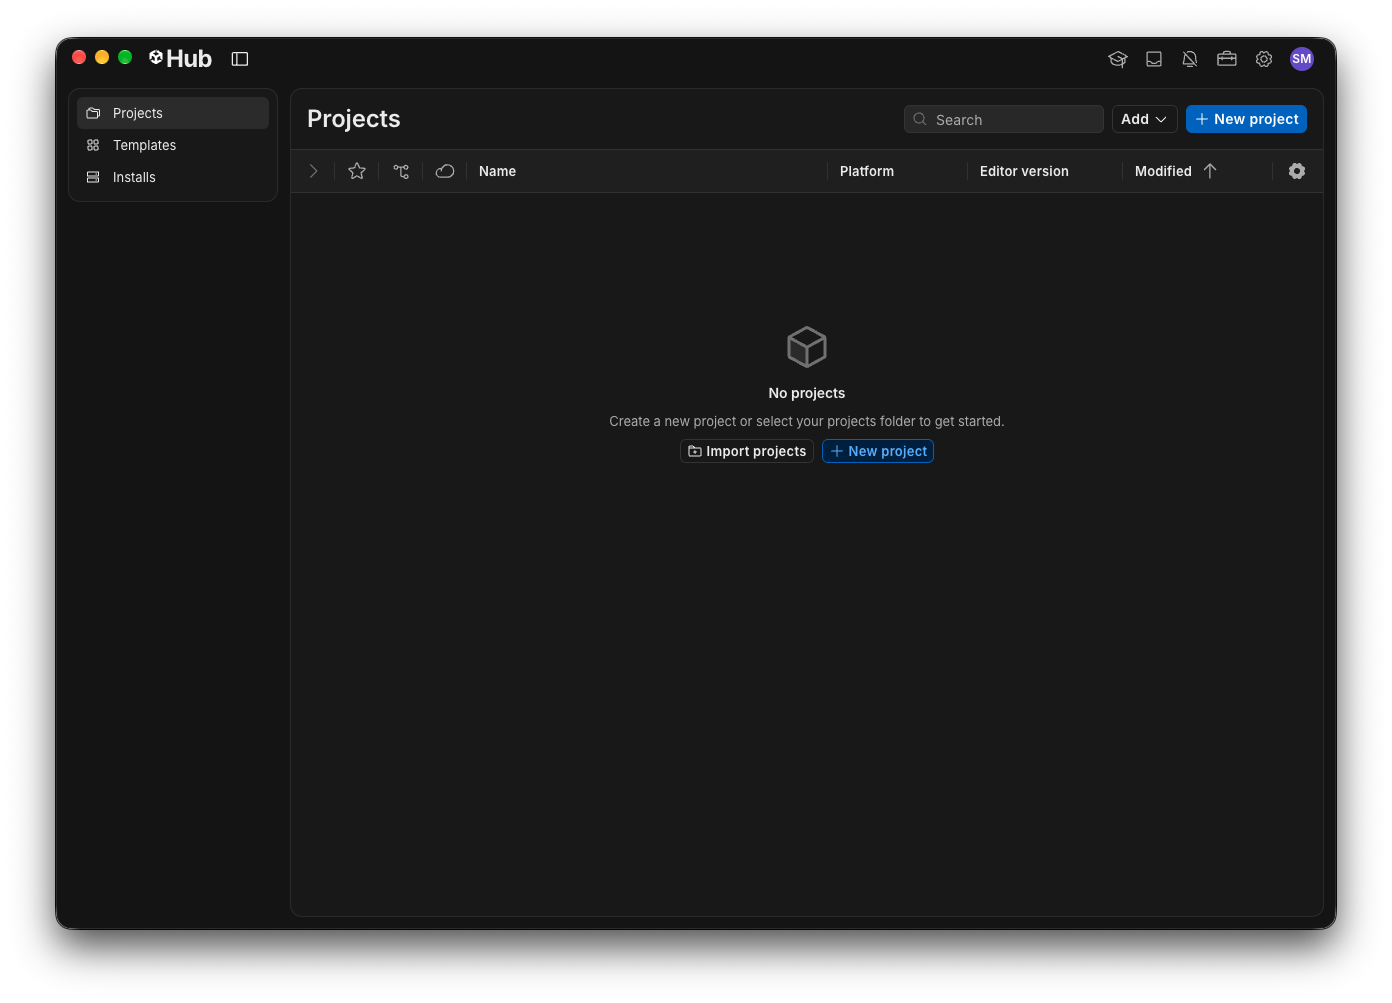Expand the Add dropdown

(1145, 119)
